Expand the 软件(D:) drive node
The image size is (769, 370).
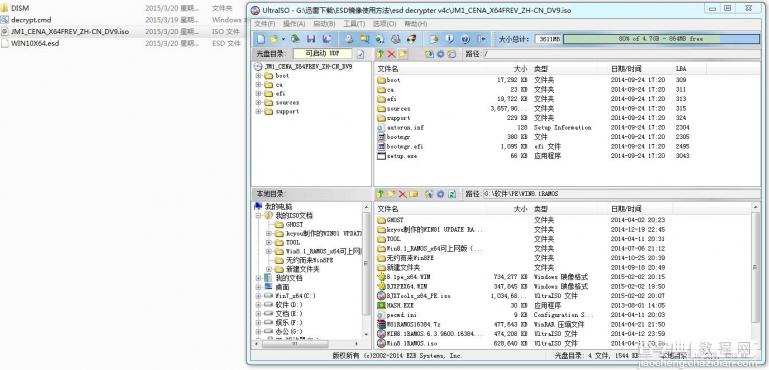[258, 305]
